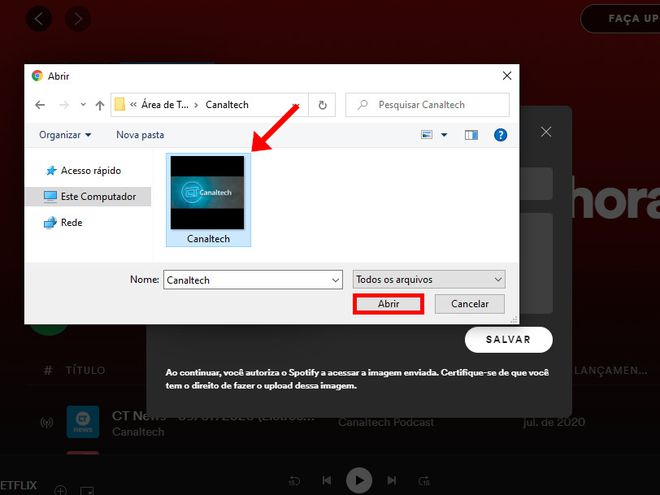The width and height of the screenshot is (660, 495).
Task: Close the Spotify edit details dialog
Action: point(546,132)
